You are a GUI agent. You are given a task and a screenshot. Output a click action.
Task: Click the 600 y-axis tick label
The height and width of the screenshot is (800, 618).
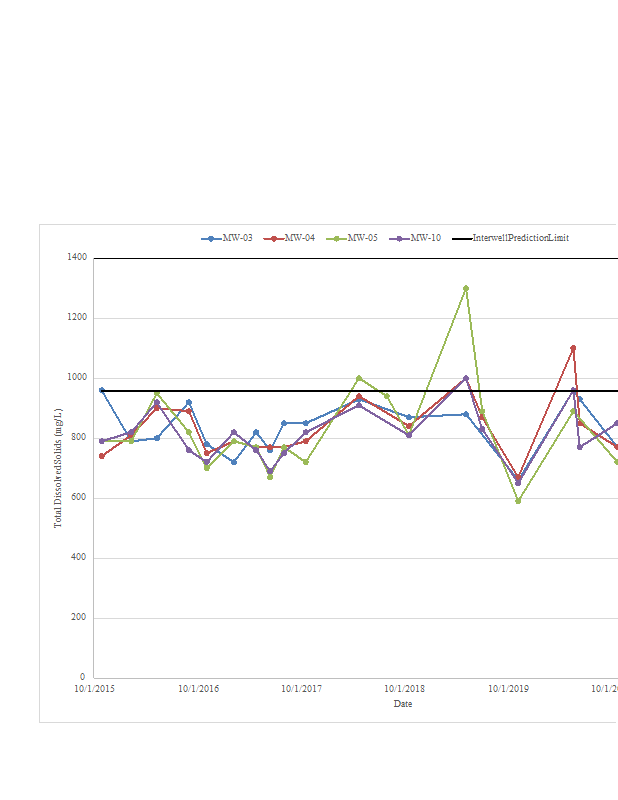click(78, 498)
